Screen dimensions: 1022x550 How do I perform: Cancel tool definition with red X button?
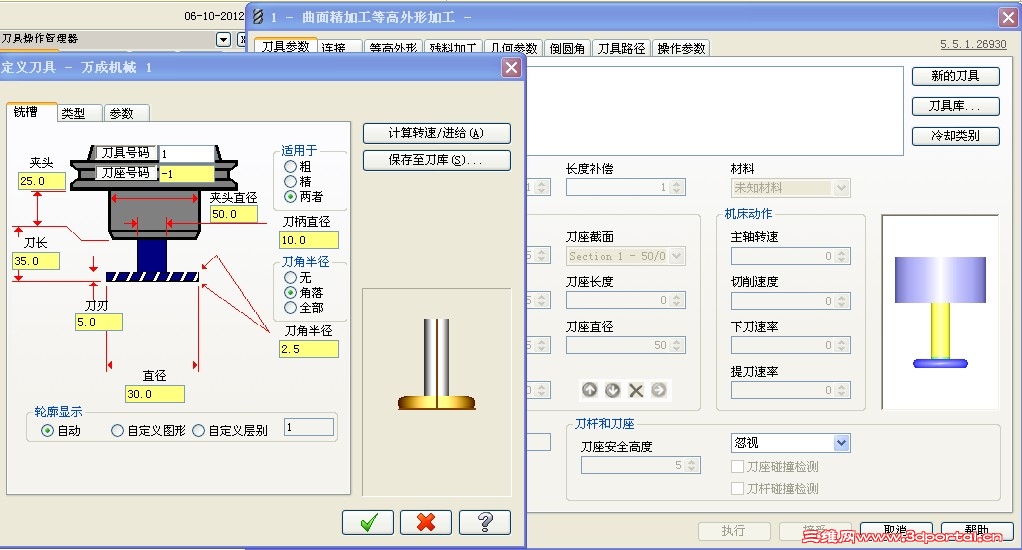[426, 522]
